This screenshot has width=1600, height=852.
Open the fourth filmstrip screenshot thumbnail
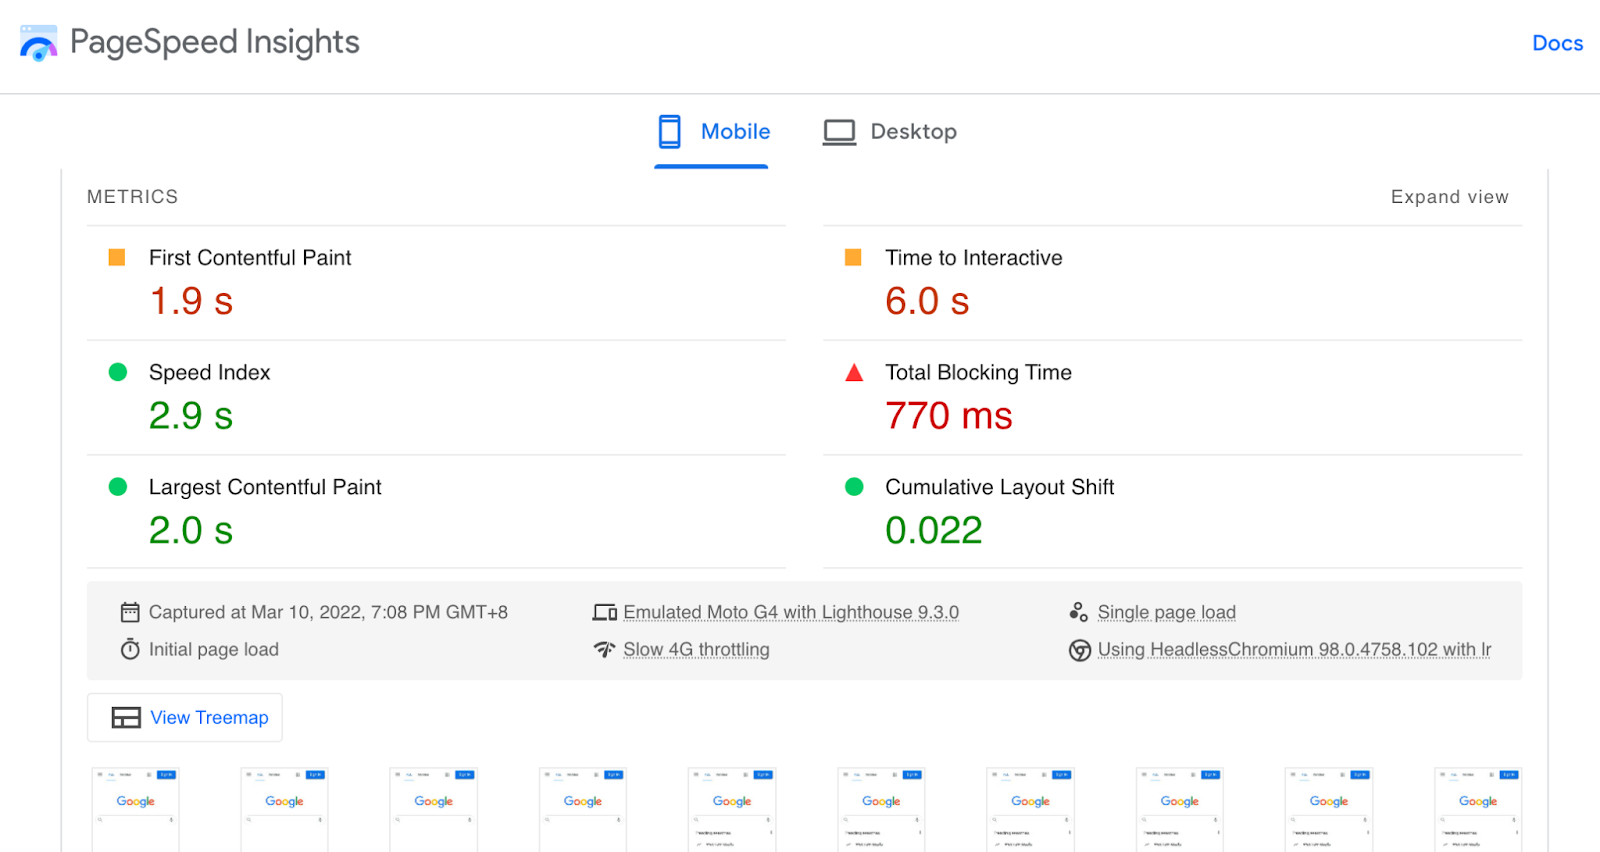(582, 810)
